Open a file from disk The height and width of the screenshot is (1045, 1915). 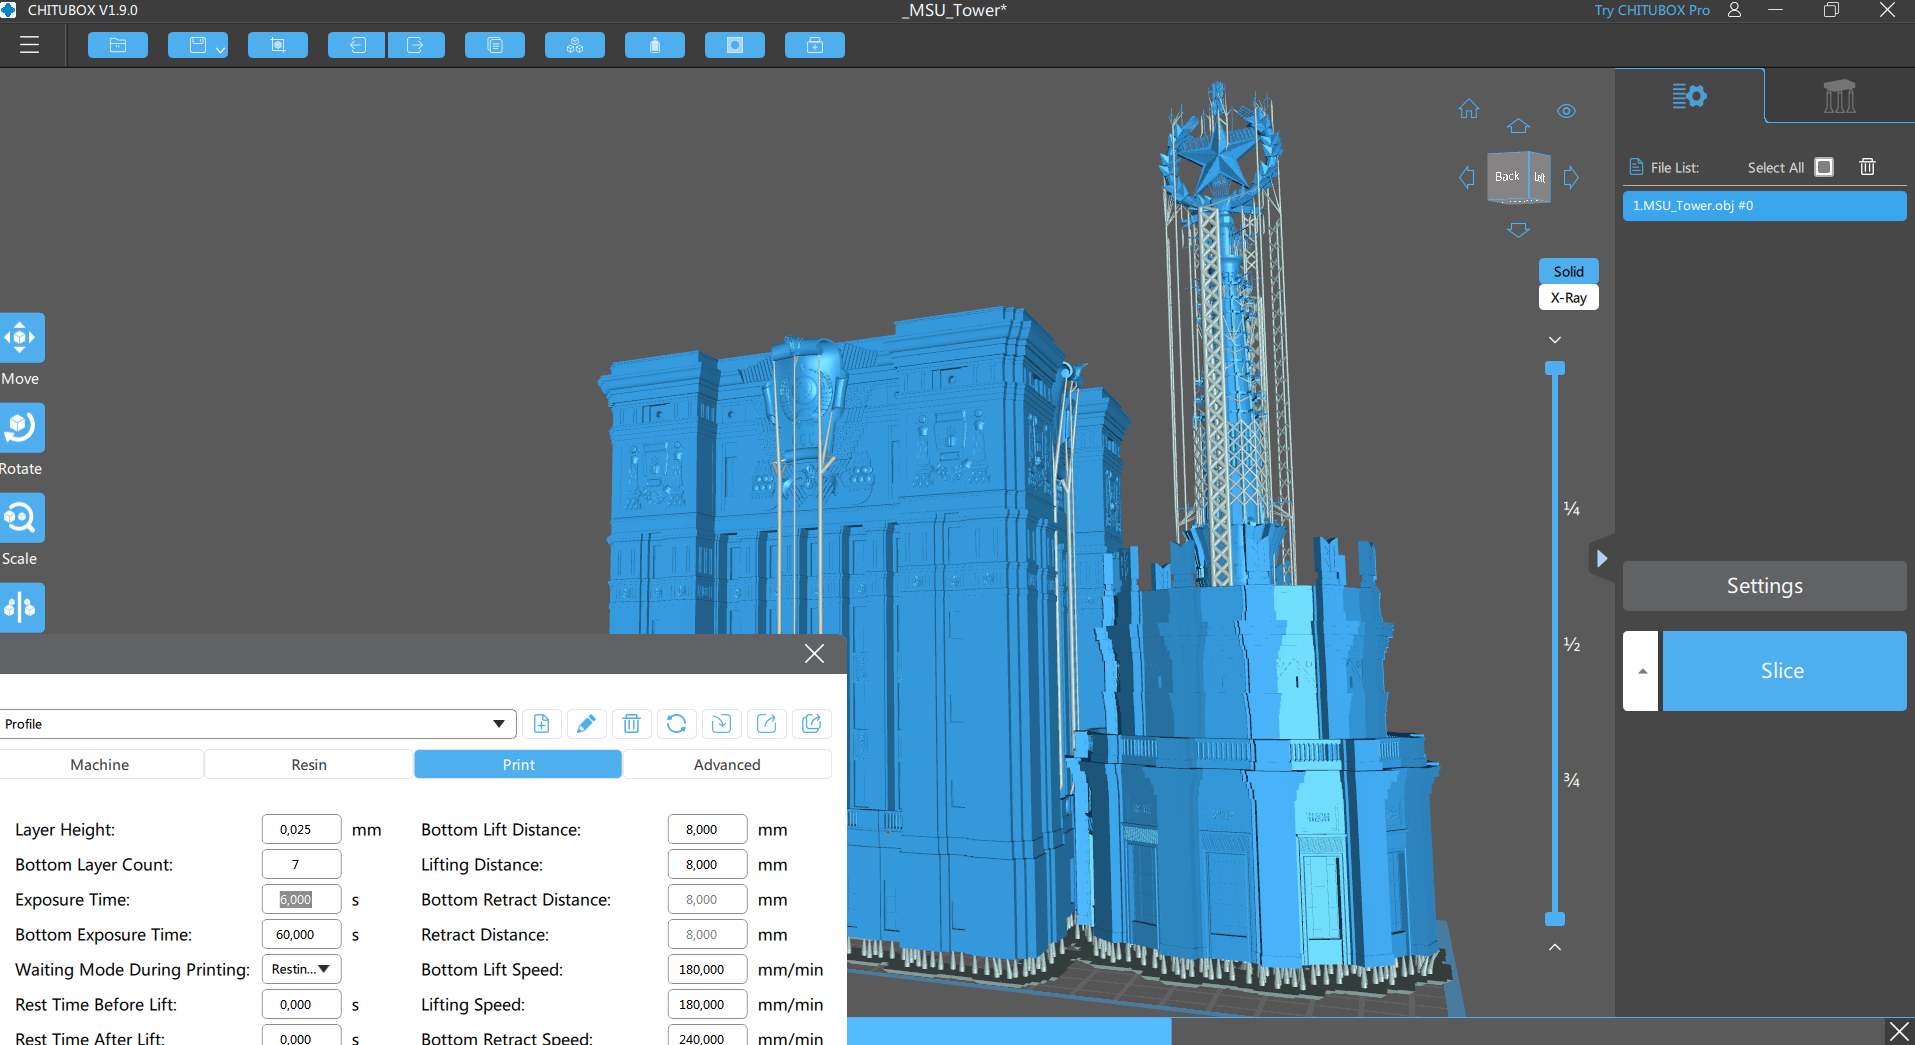click(x=117, y=45)
